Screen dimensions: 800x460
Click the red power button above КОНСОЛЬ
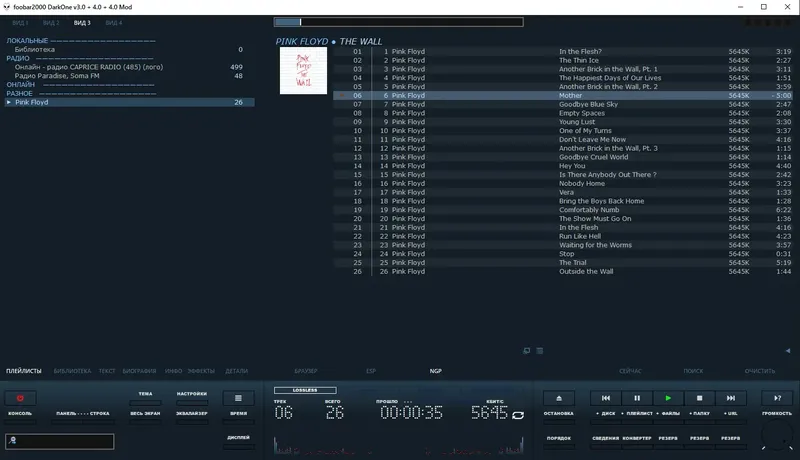20,398
